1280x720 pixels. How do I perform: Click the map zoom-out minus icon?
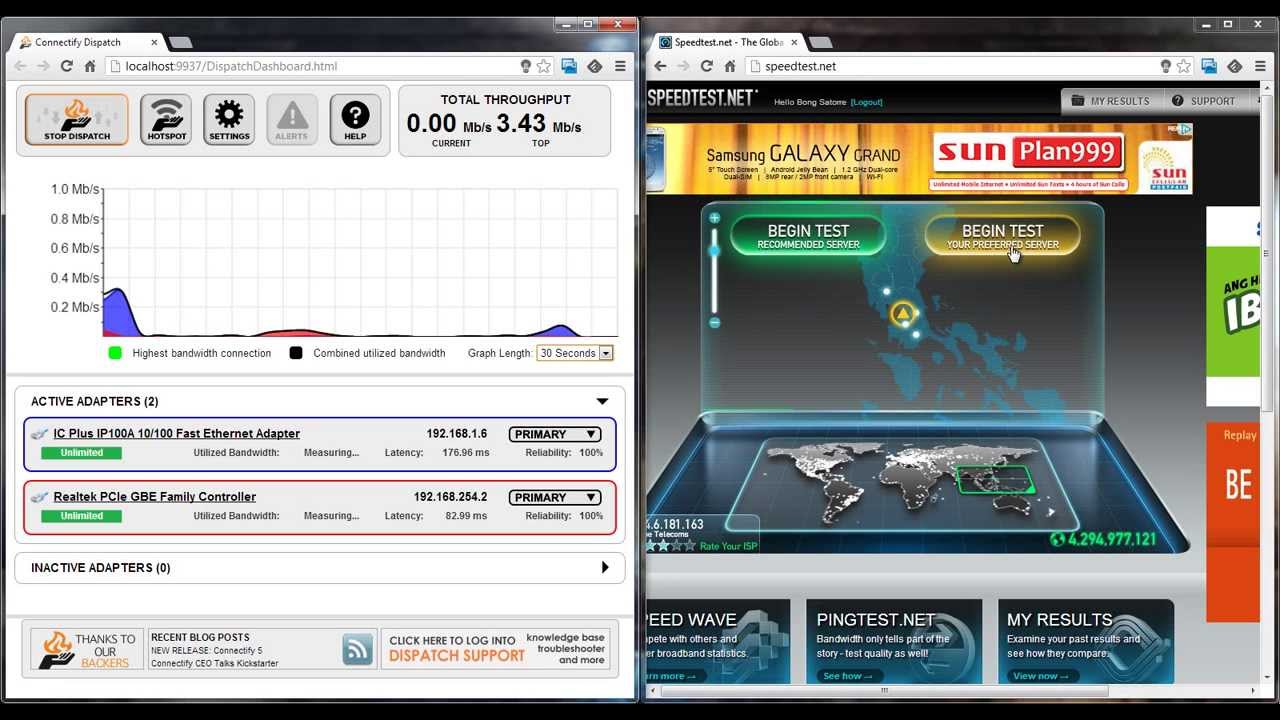tap(714, 322)
